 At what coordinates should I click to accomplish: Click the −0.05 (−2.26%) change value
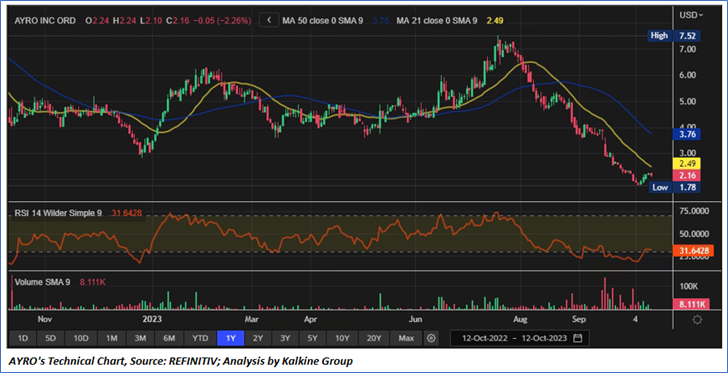click(x=221, y=20)
